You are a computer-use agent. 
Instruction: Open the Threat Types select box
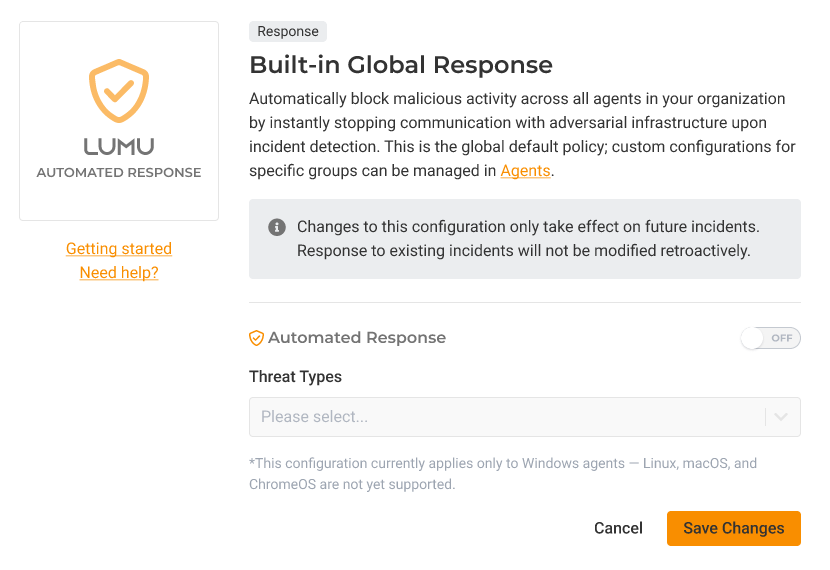505,417
